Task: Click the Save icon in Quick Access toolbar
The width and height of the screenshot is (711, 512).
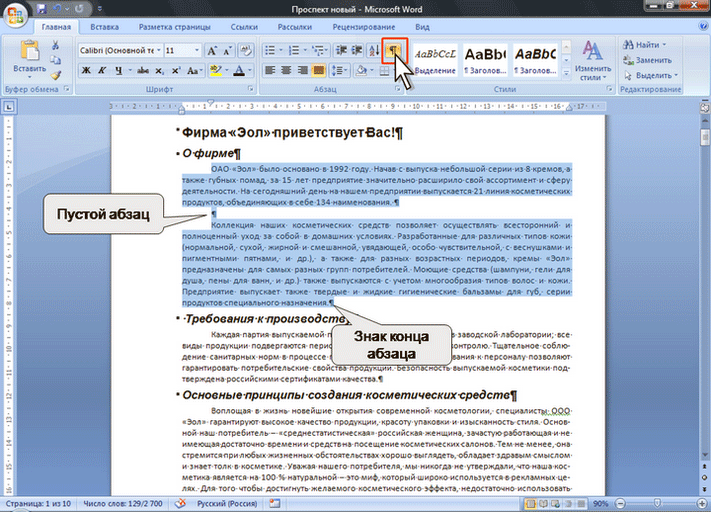Action: [42, 9]
